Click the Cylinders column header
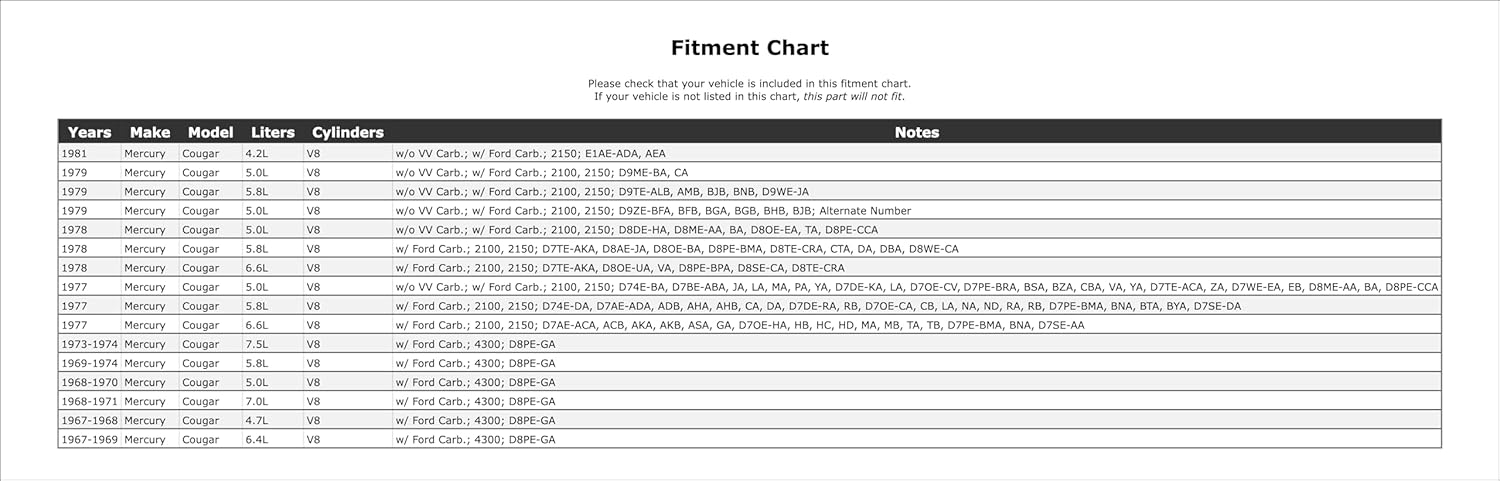Screen dimensions: 1500x481 click(347, 132)
